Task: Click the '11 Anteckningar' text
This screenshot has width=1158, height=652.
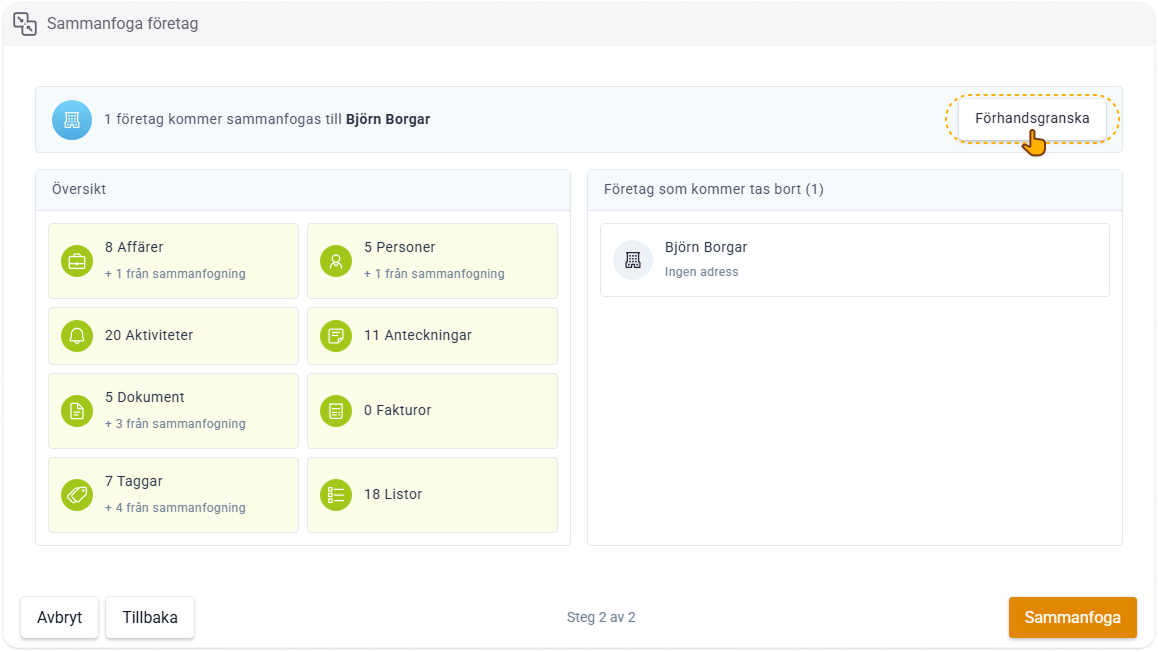Action: click(417, 335)
